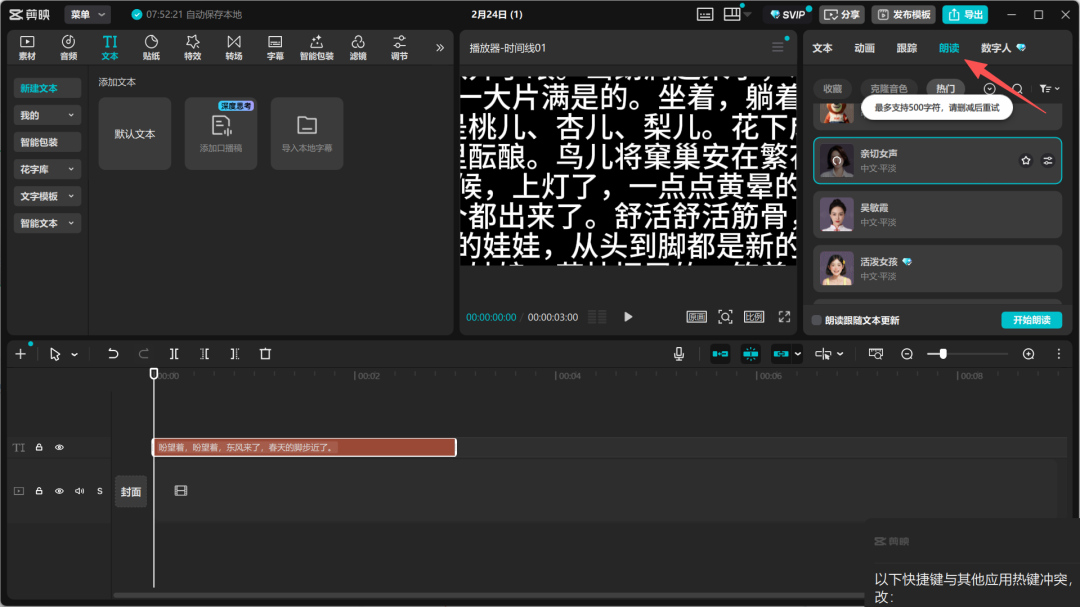This screenshot has height=607, width=1080.
Task: Open the 转场 (Transitions) panel
Action: [x=234, y=46]
